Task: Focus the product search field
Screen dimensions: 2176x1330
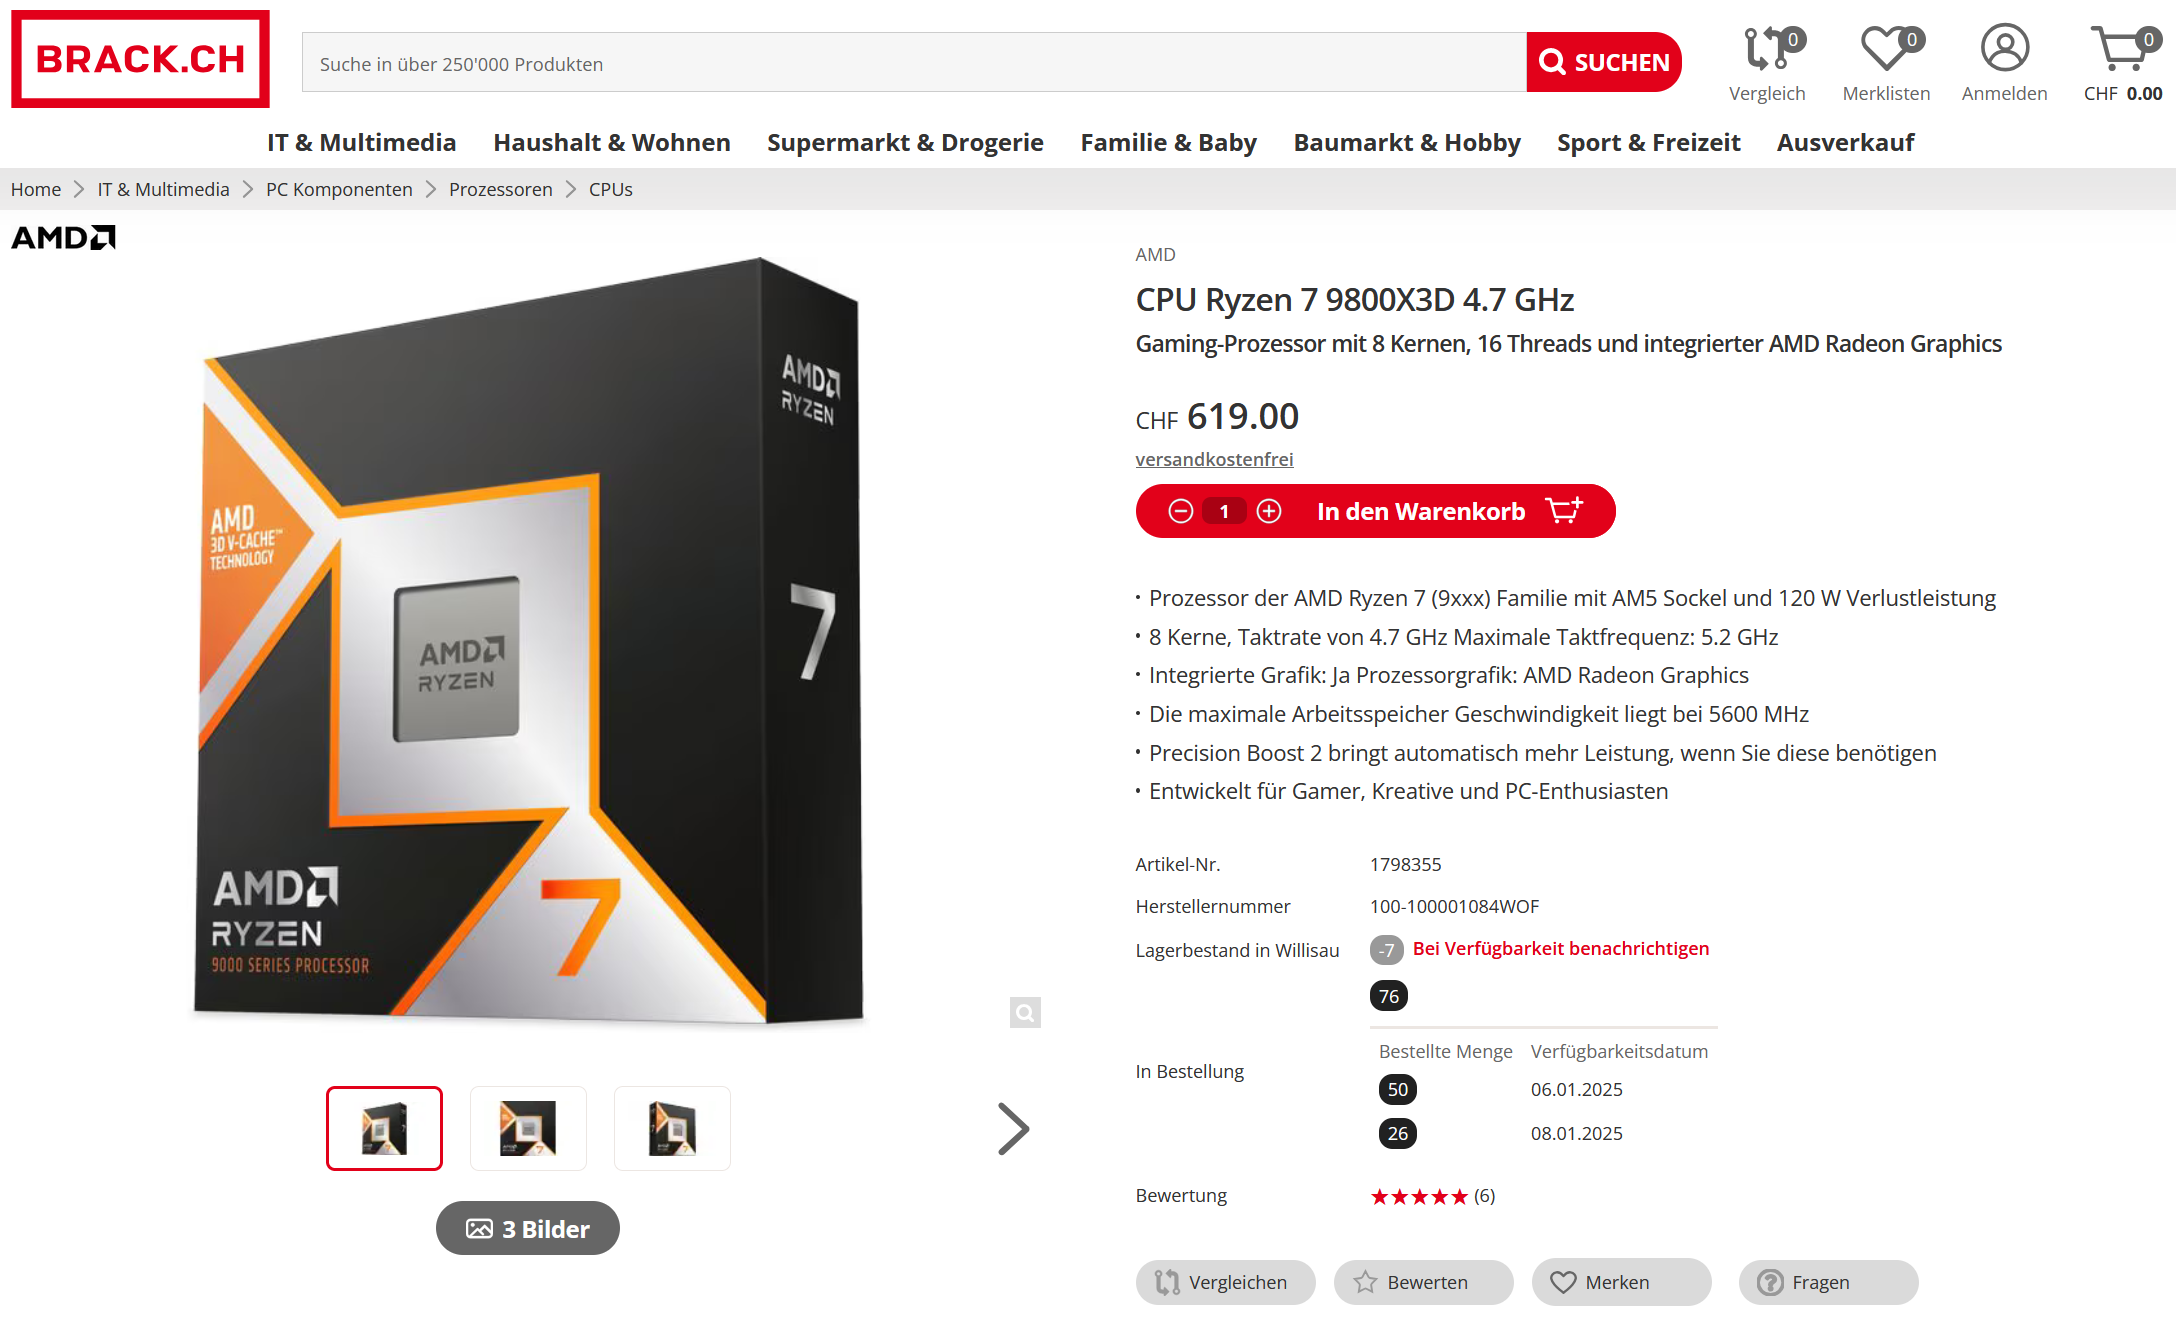Action: (x=914, y=63)
